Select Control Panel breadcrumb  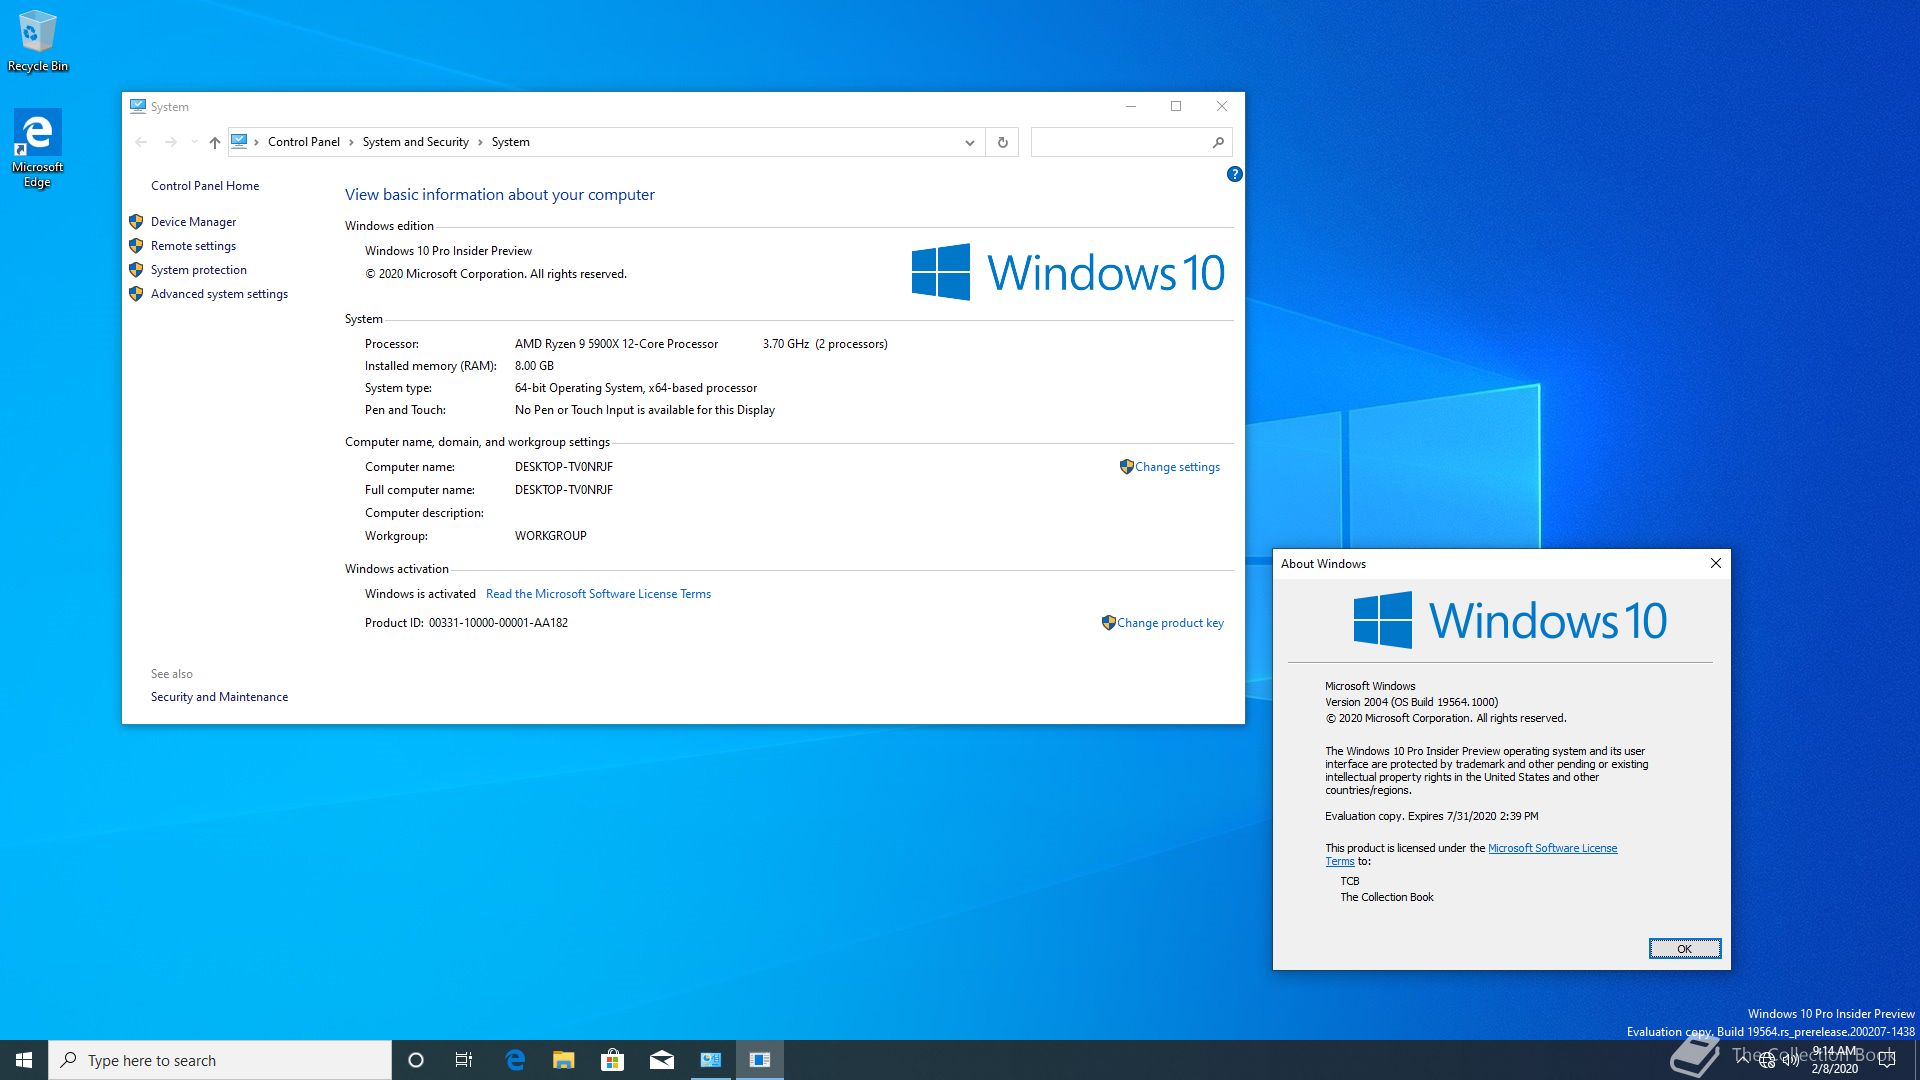click(x=303, y=142)
